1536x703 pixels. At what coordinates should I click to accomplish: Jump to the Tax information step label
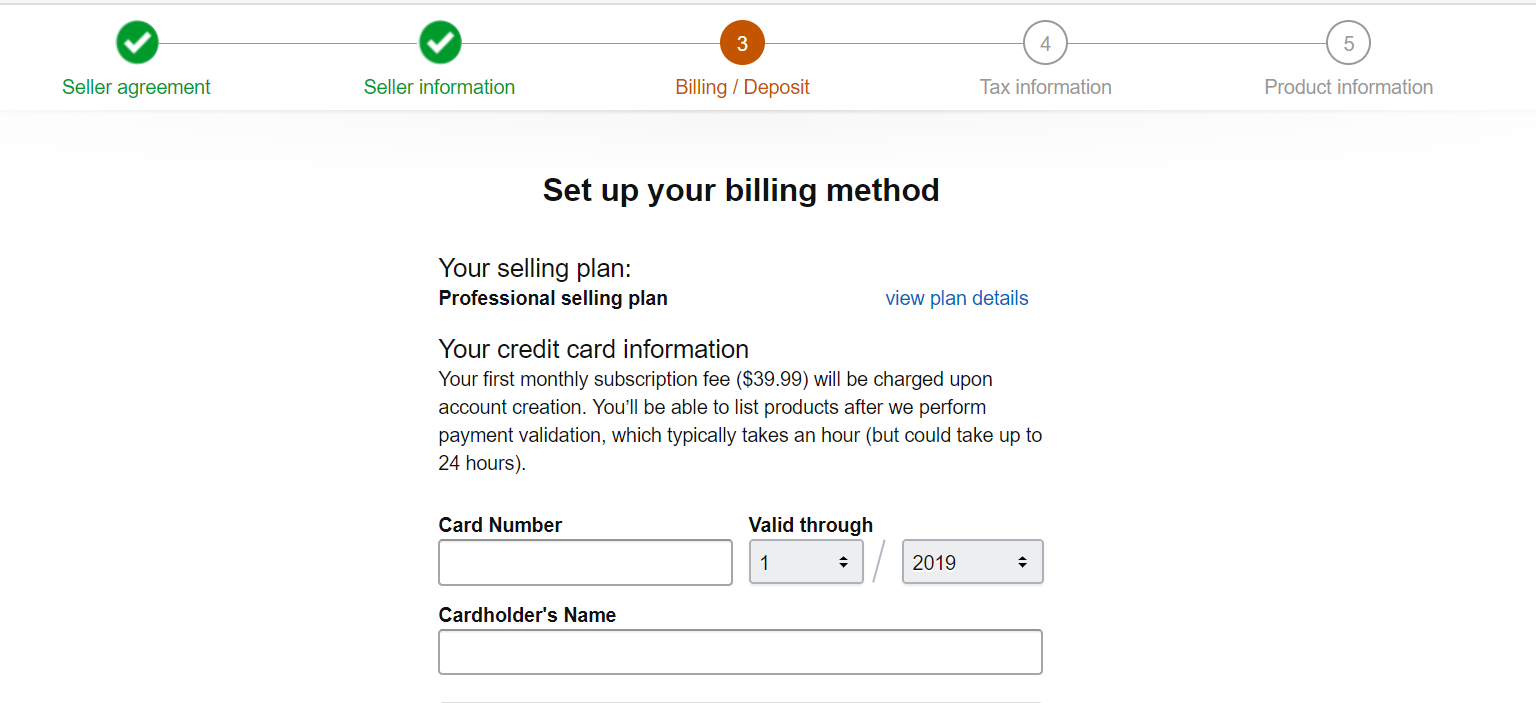(x=1045, y=87)
